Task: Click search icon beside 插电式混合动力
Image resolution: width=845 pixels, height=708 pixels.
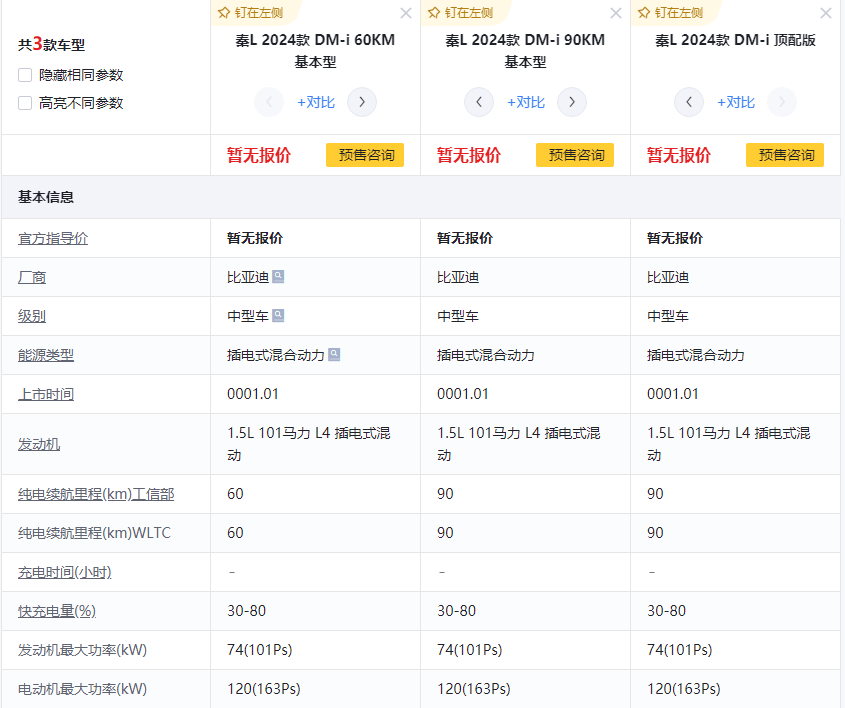Action: point(334,355)
